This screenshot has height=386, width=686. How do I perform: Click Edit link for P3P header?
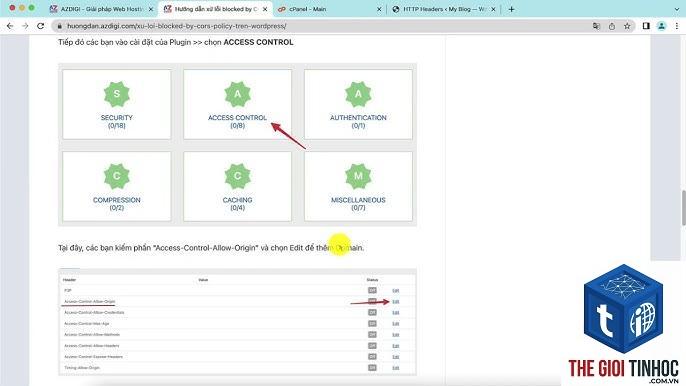[396, 290]
